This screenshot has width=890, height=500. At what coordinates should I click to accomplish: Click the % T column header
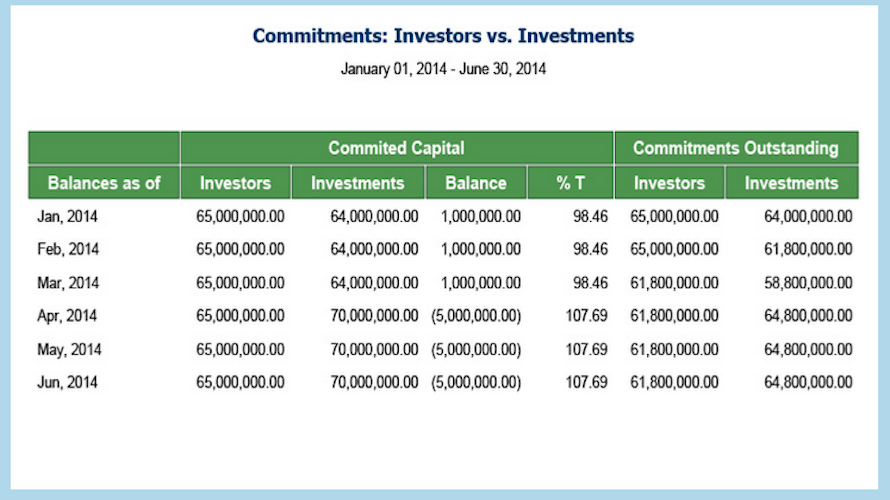[570, 183]
